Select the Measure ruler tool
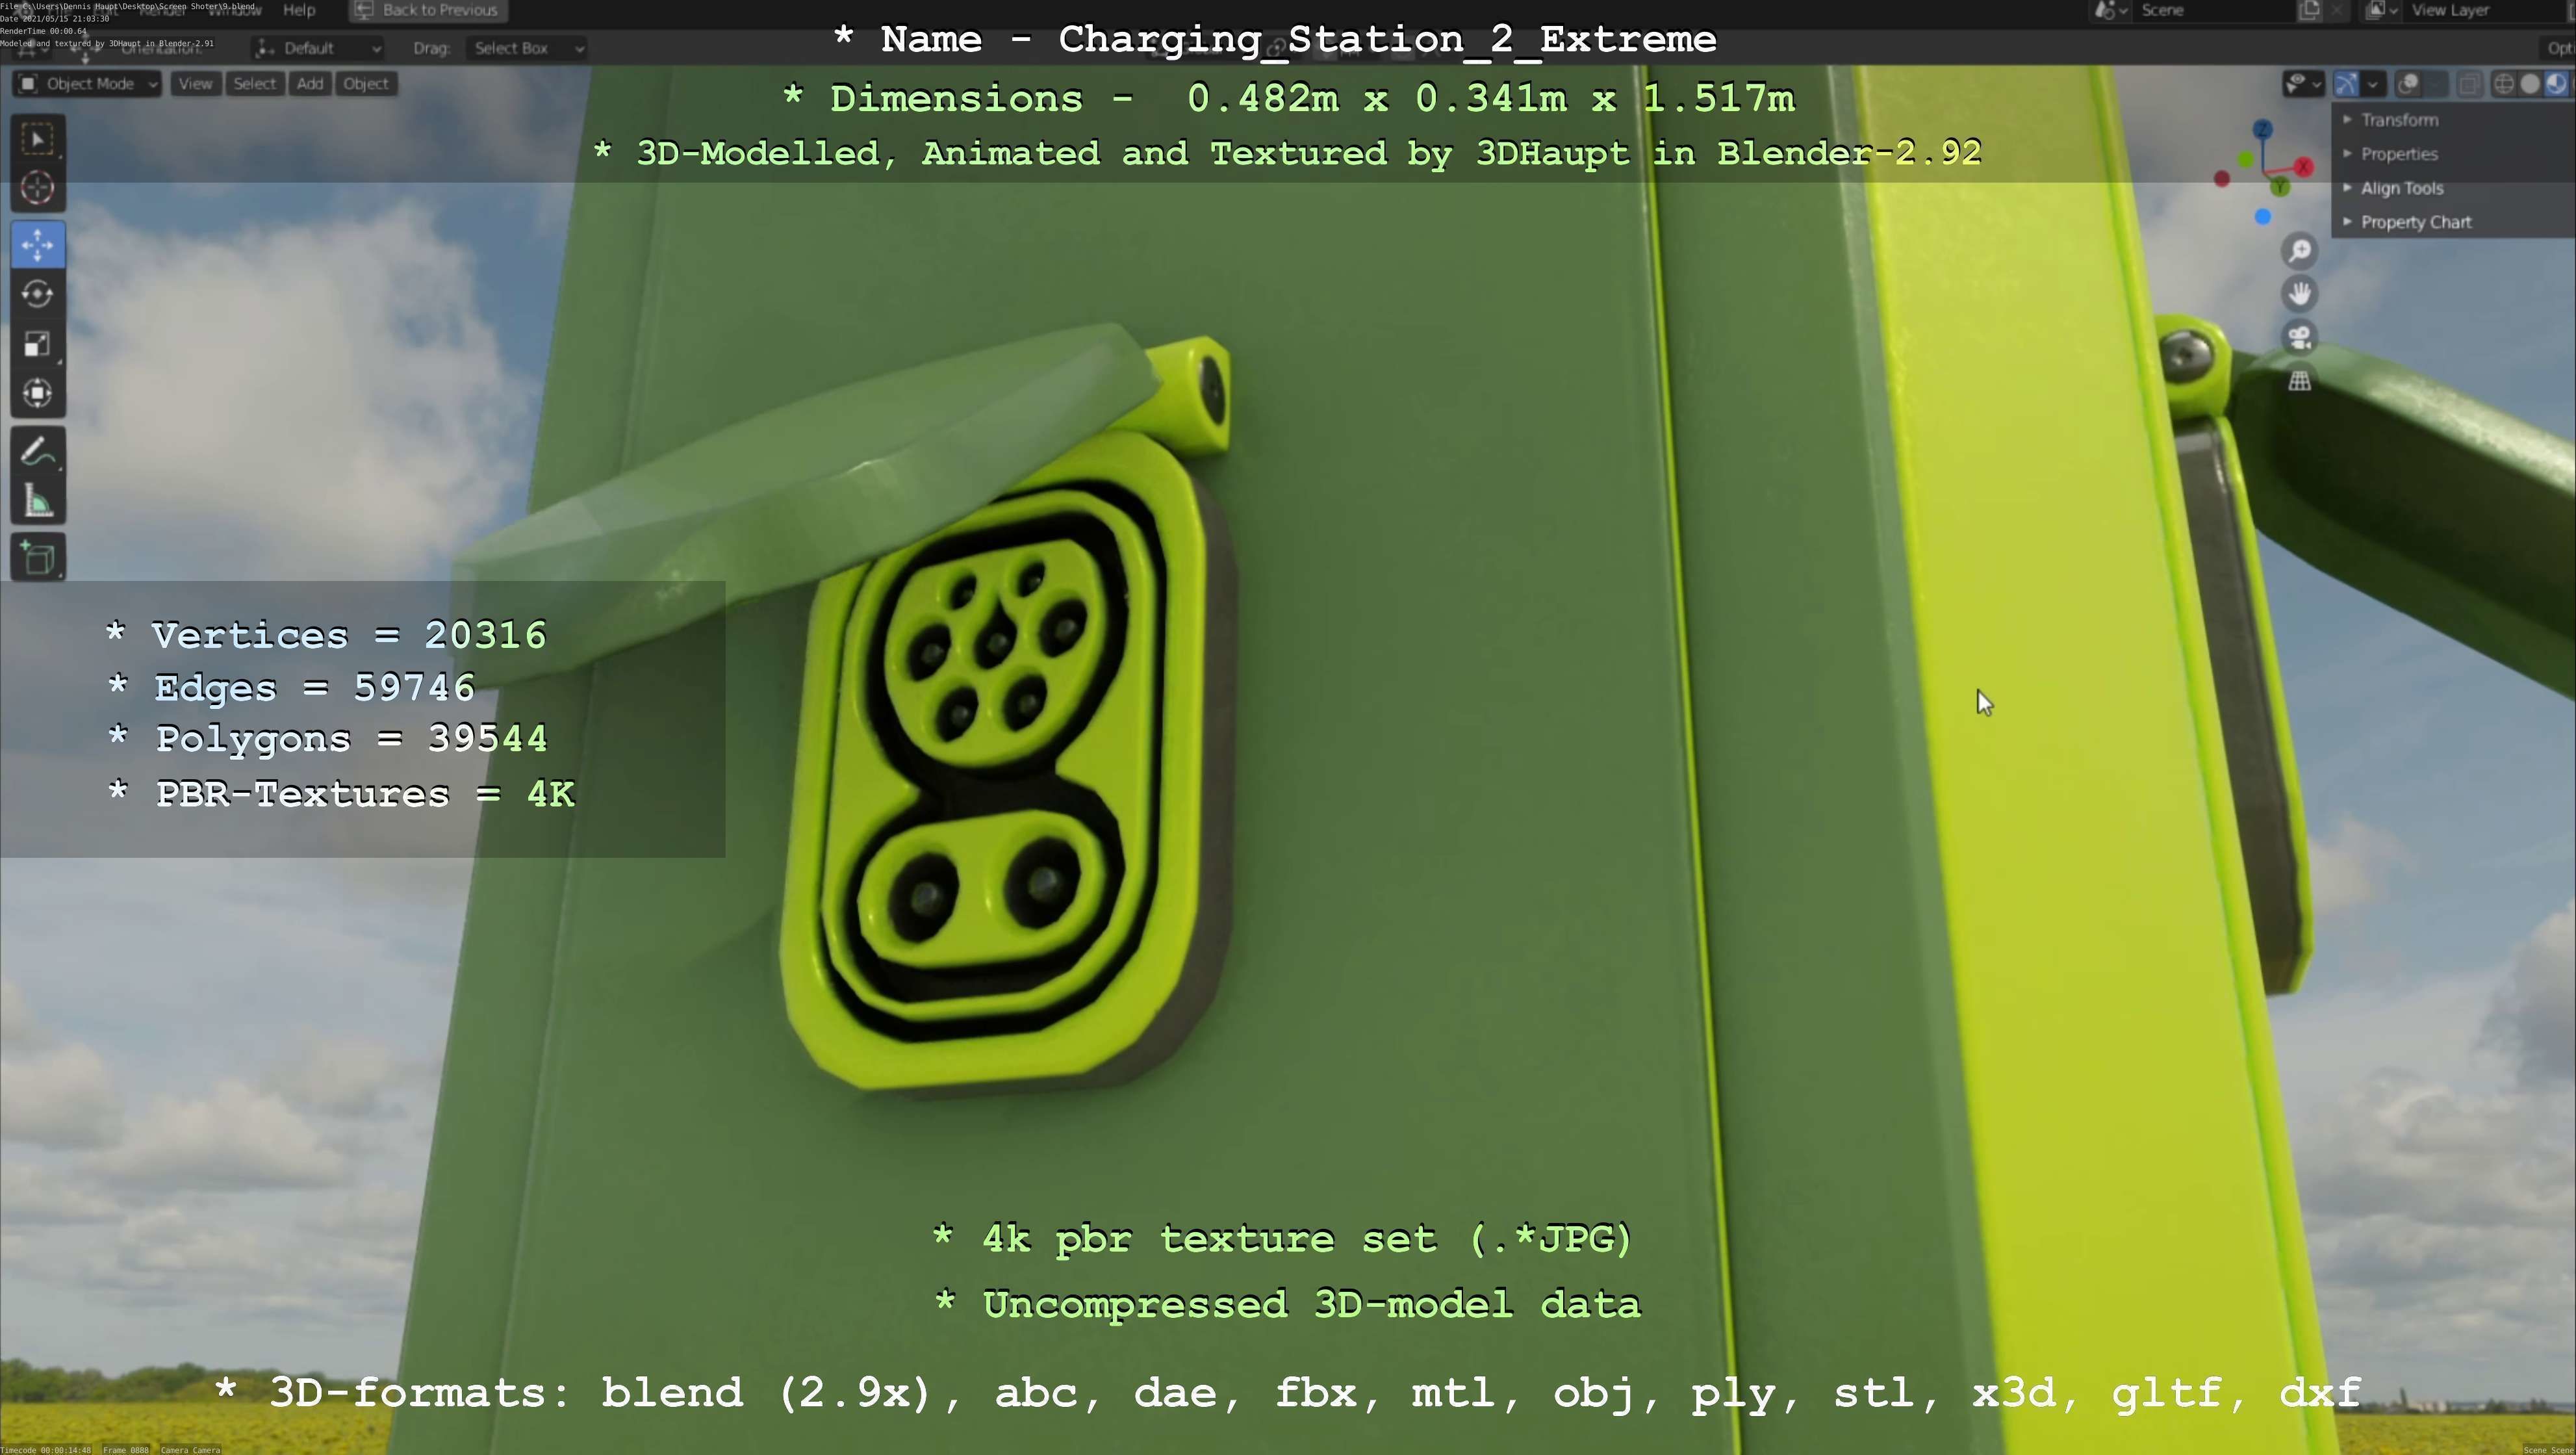The width and height of the screenshot is (2576, 1455). [38, 501]
